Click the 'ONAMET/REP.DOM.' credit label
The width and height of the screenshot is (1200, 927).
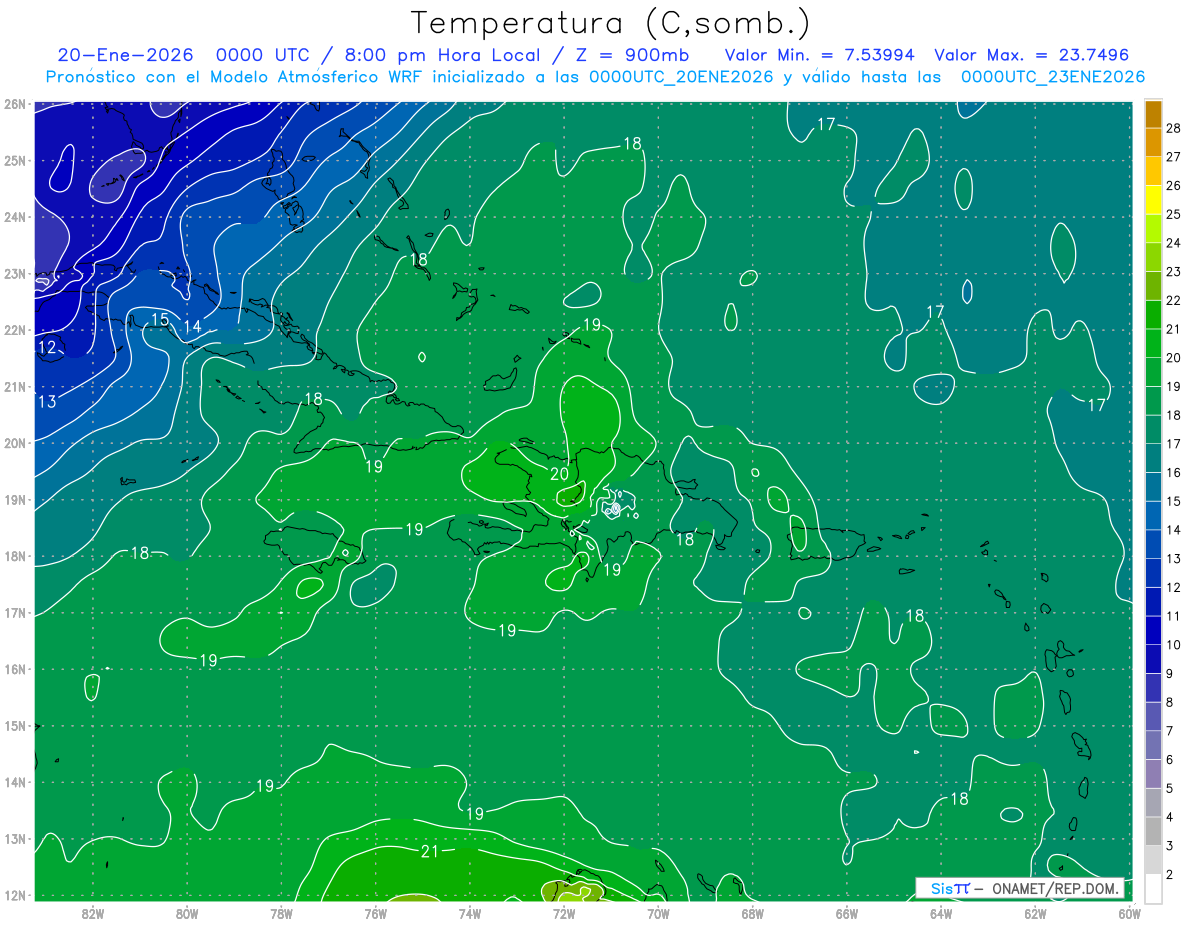point(1054,888)
